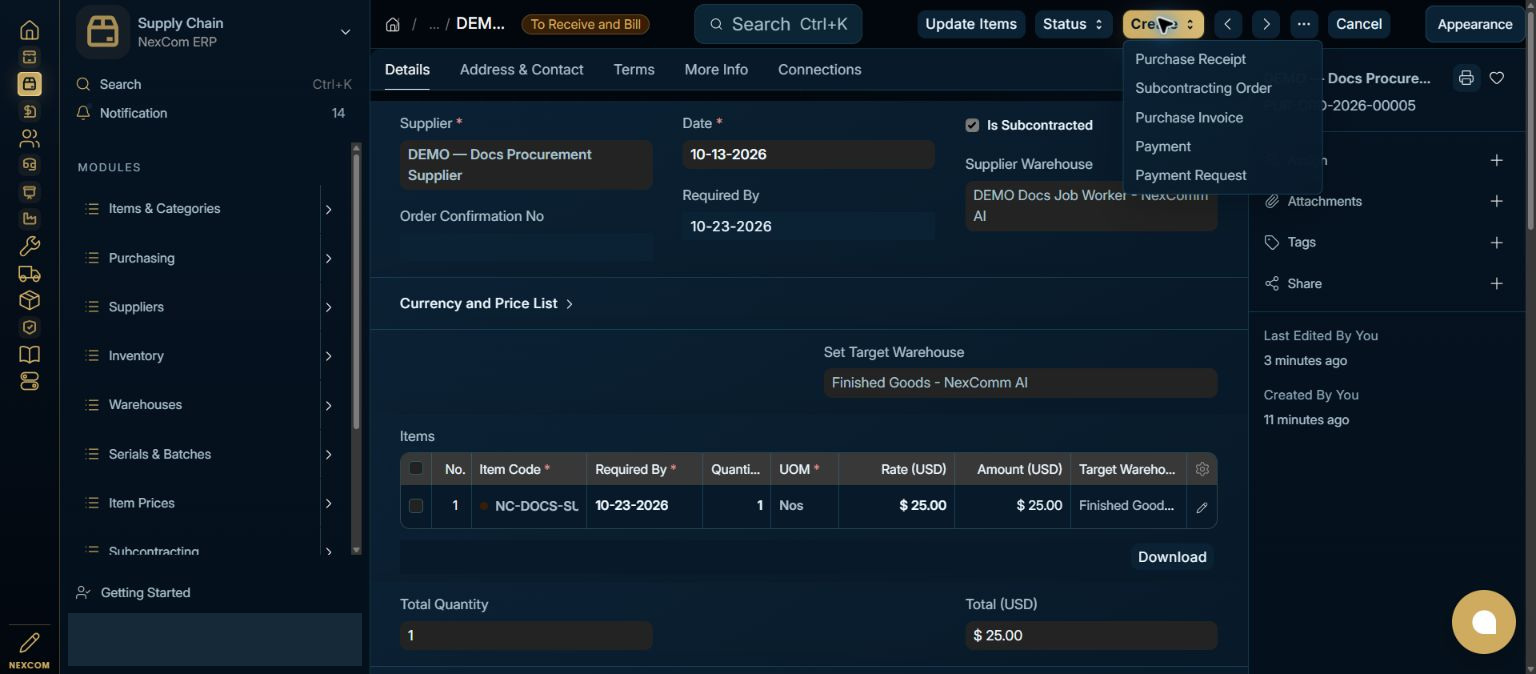1536x674 pixels.
Task: Expand the Inventory module
Action: click(x=328, y=356)
